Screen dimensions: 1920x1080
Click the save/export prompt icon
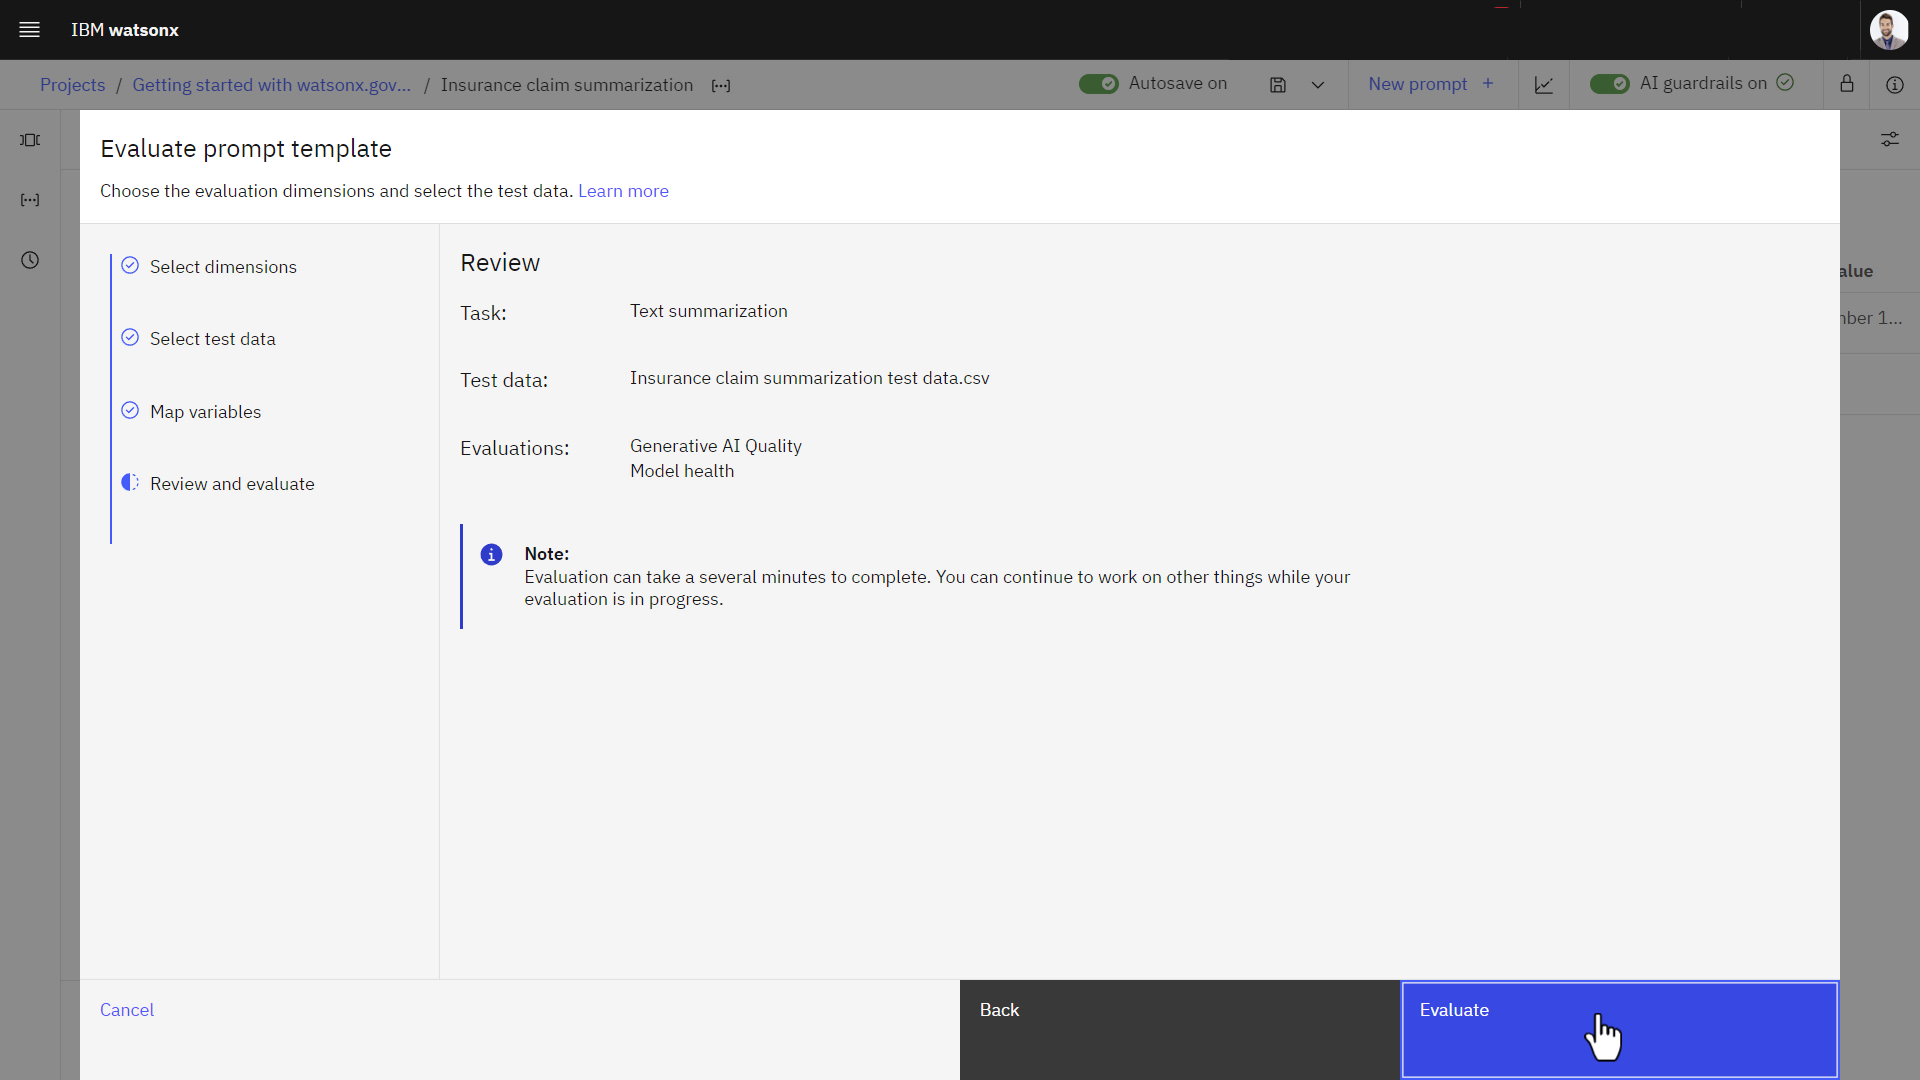pos(1275,84)
